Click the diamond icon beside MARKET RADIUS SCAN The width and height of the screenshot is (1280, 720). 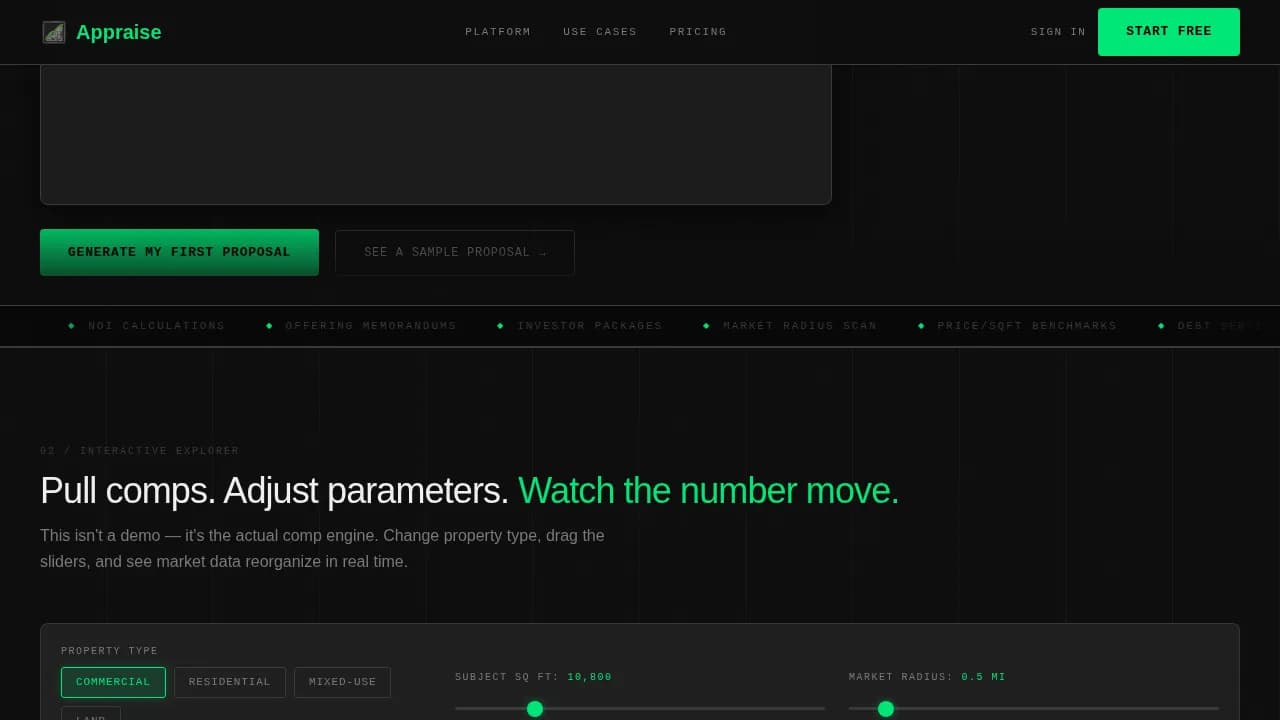706,325
